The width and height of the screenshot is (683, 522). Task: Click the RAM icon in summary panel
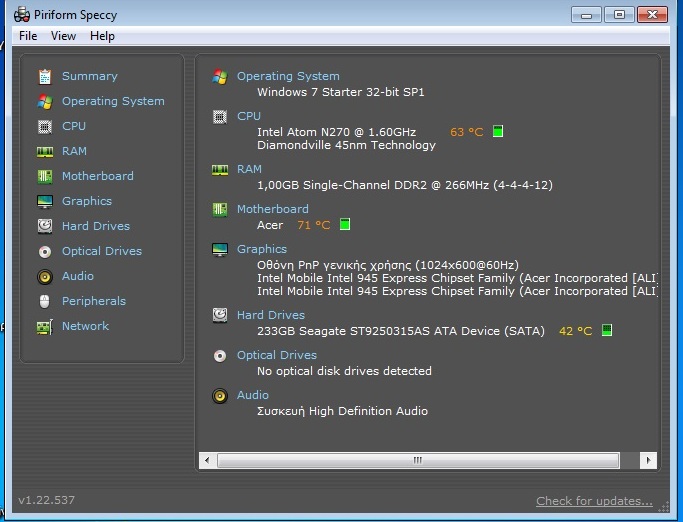pos(220,170)
